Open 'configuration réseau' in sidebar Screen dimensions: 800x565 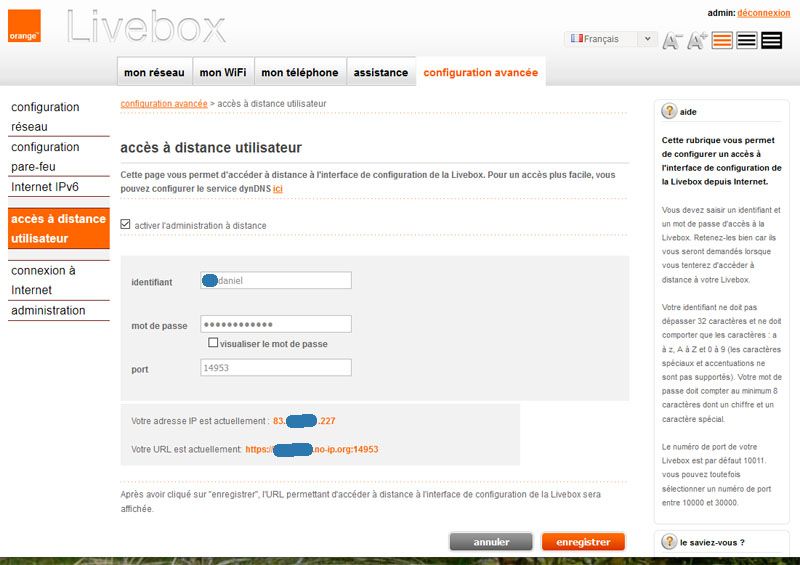click(x=59, y=117)
